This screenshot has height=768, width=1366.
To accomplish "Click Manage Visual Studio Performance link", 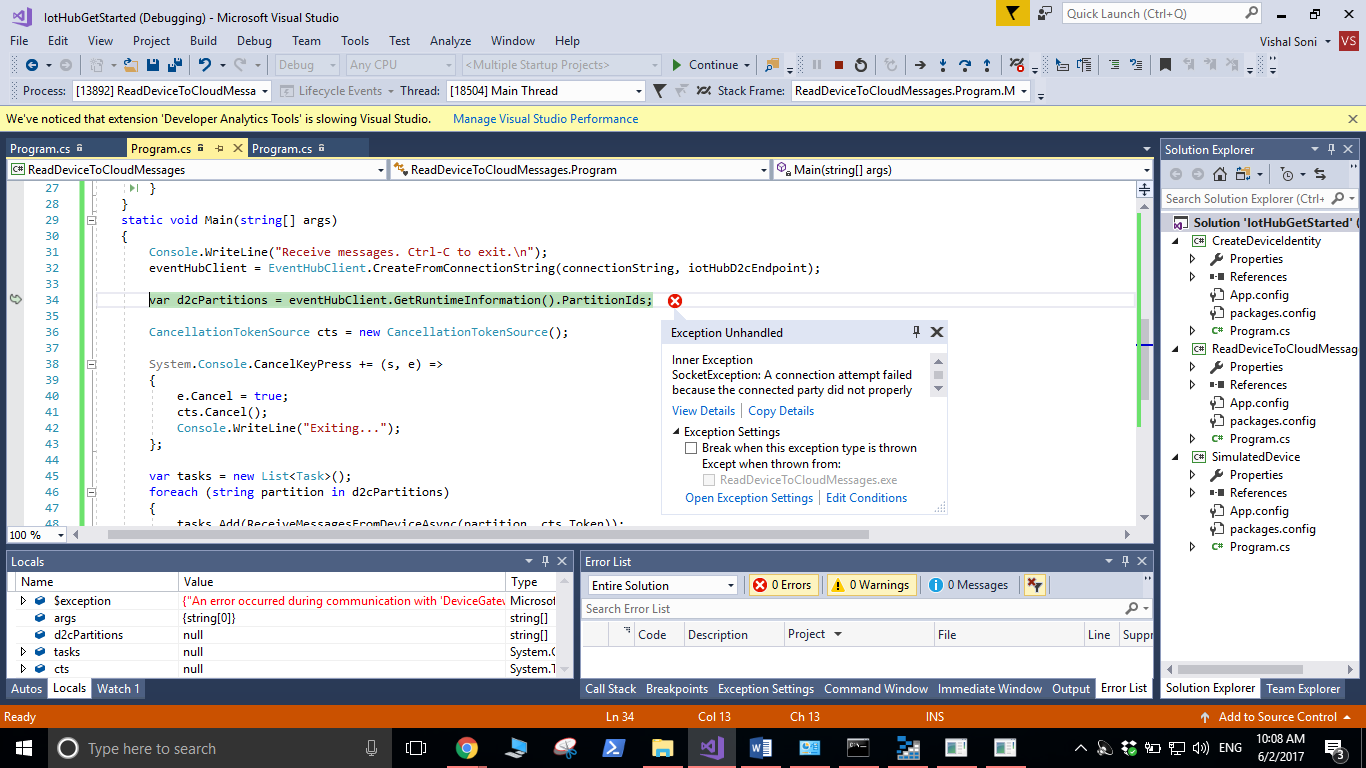I will tap(545, 119).
